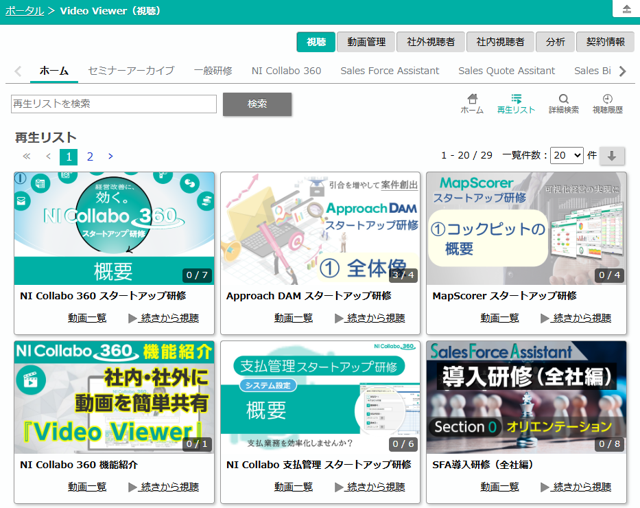
Task: Click the SFA導入研修（全社編） title
Action: coord(482,465)
